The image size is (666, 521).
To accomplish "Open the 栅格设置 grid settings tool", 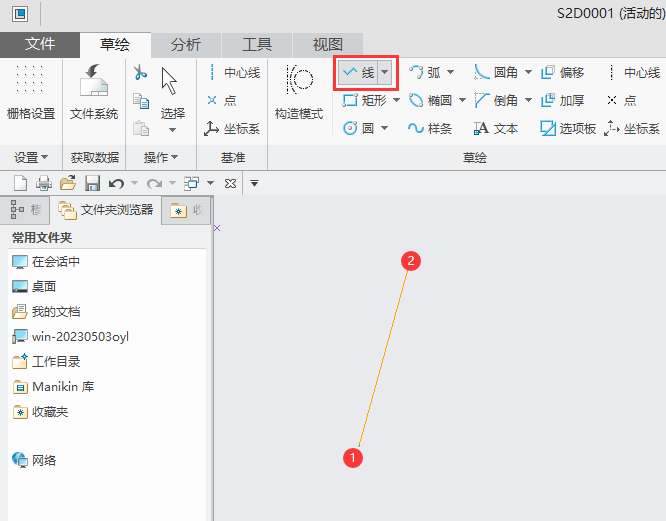I will point(31,92).
